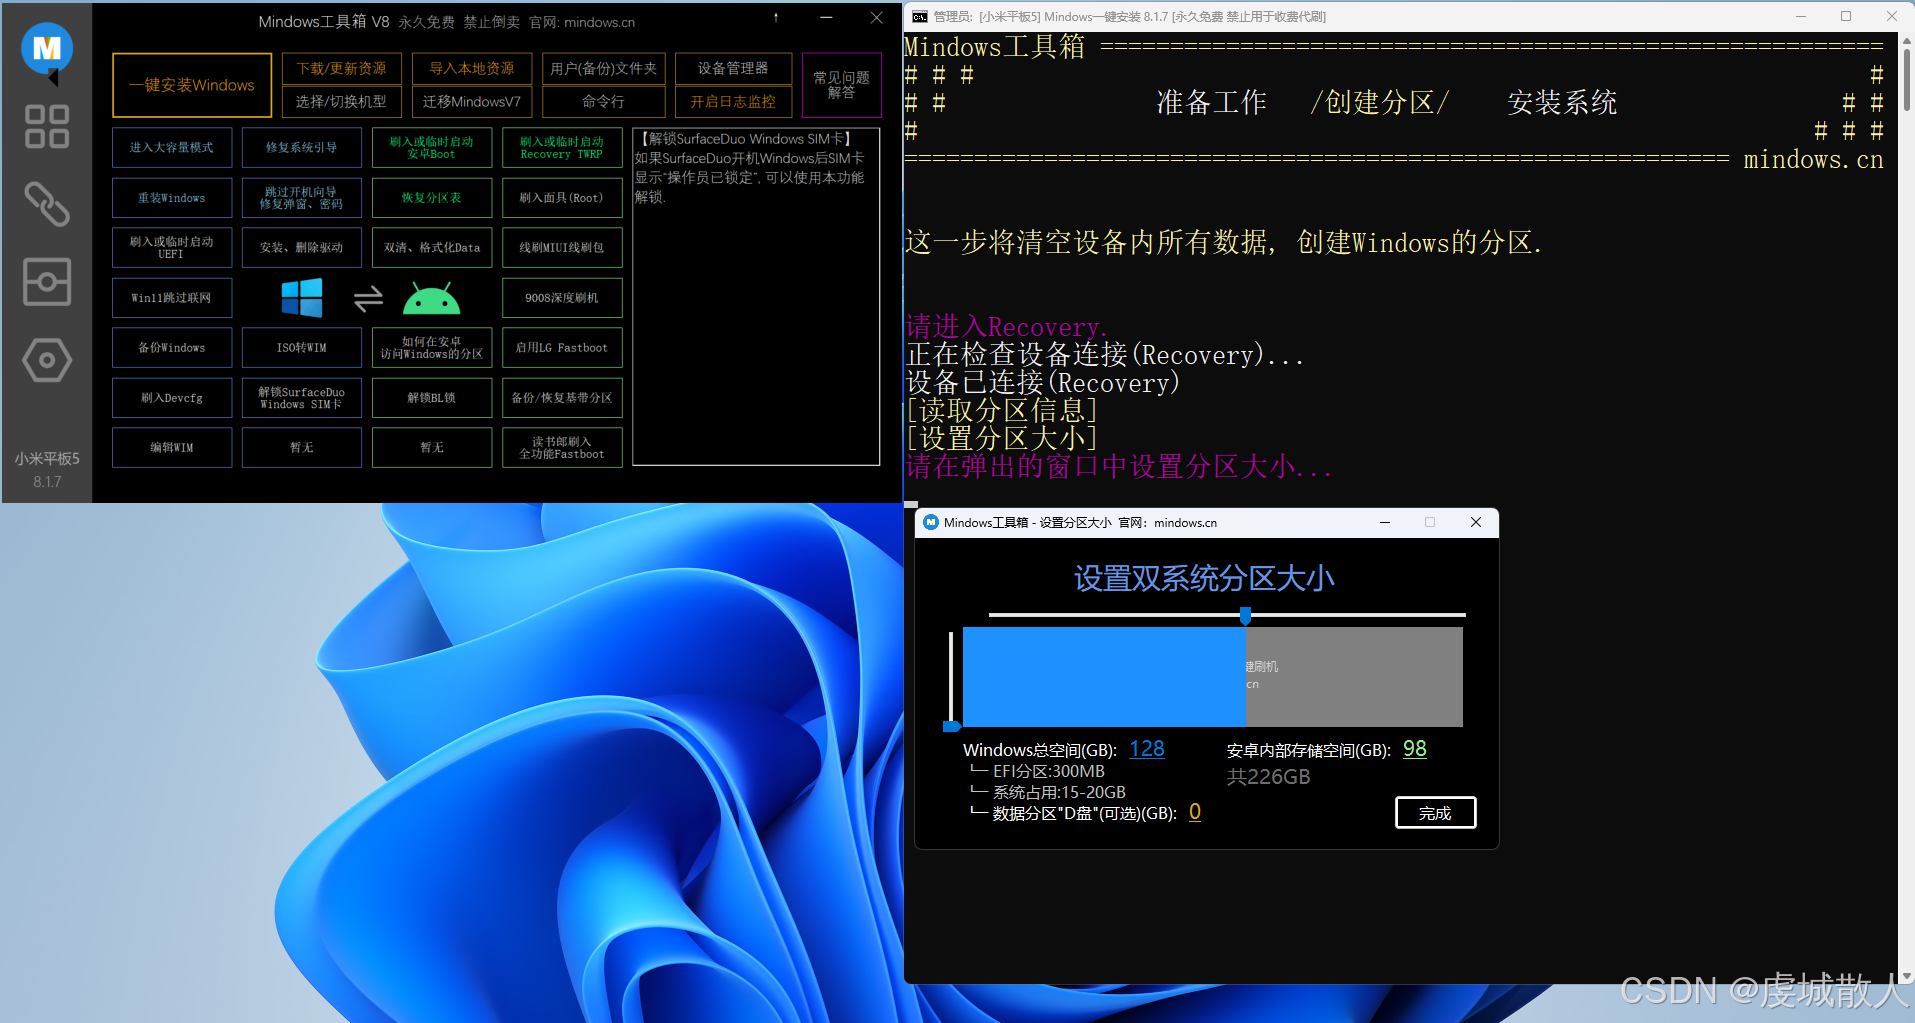1915x1023 pixels.
Task: Click 恢复分区表 button
Action: [x=432, y=198]
